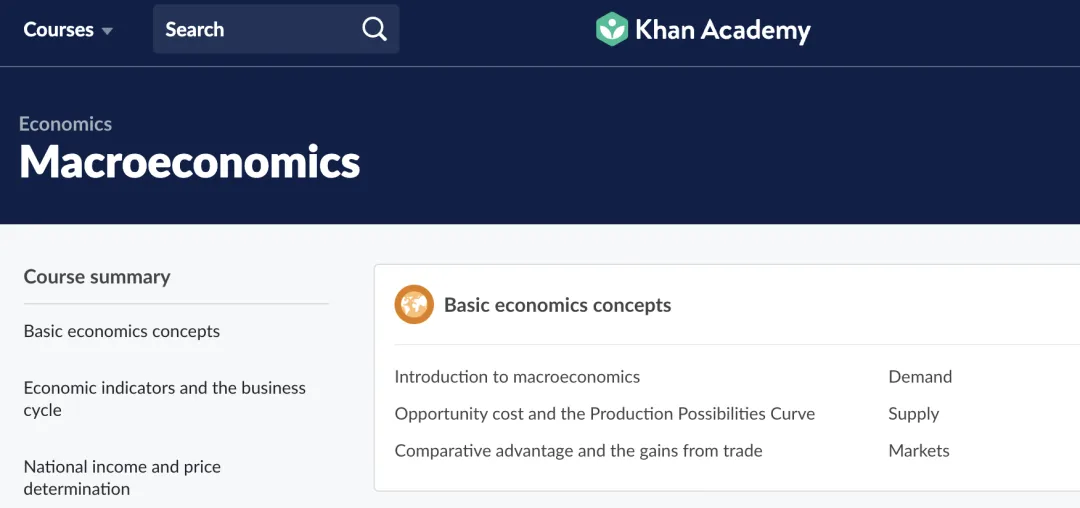
Task: Open the Markets lesson link
Action: tap(918, 451)
